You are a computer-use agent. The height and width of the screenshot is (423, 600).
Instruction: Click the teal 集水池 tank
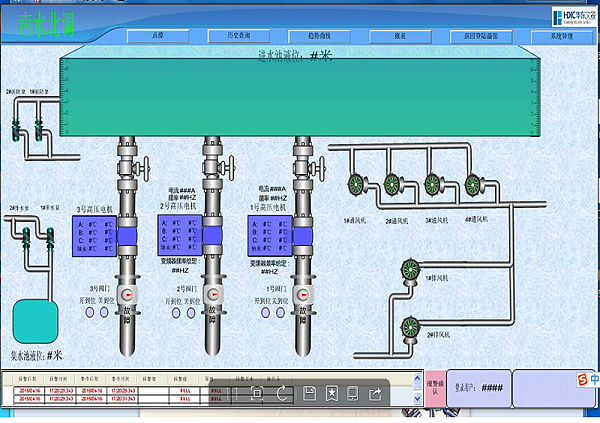coord(35,321)
